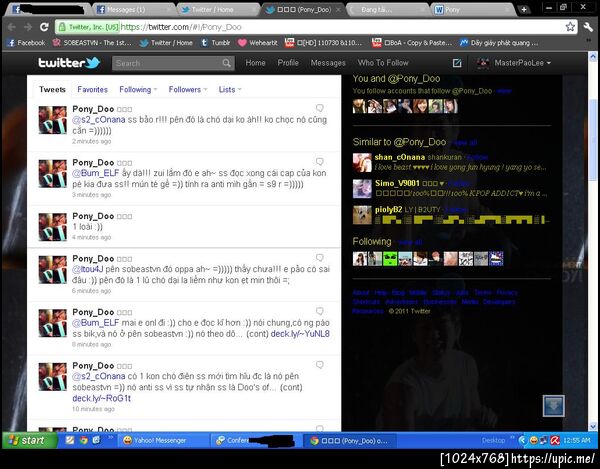Click 2 minutes ago timestamp
The image size is (600, 469).
[x=91, y=141]
